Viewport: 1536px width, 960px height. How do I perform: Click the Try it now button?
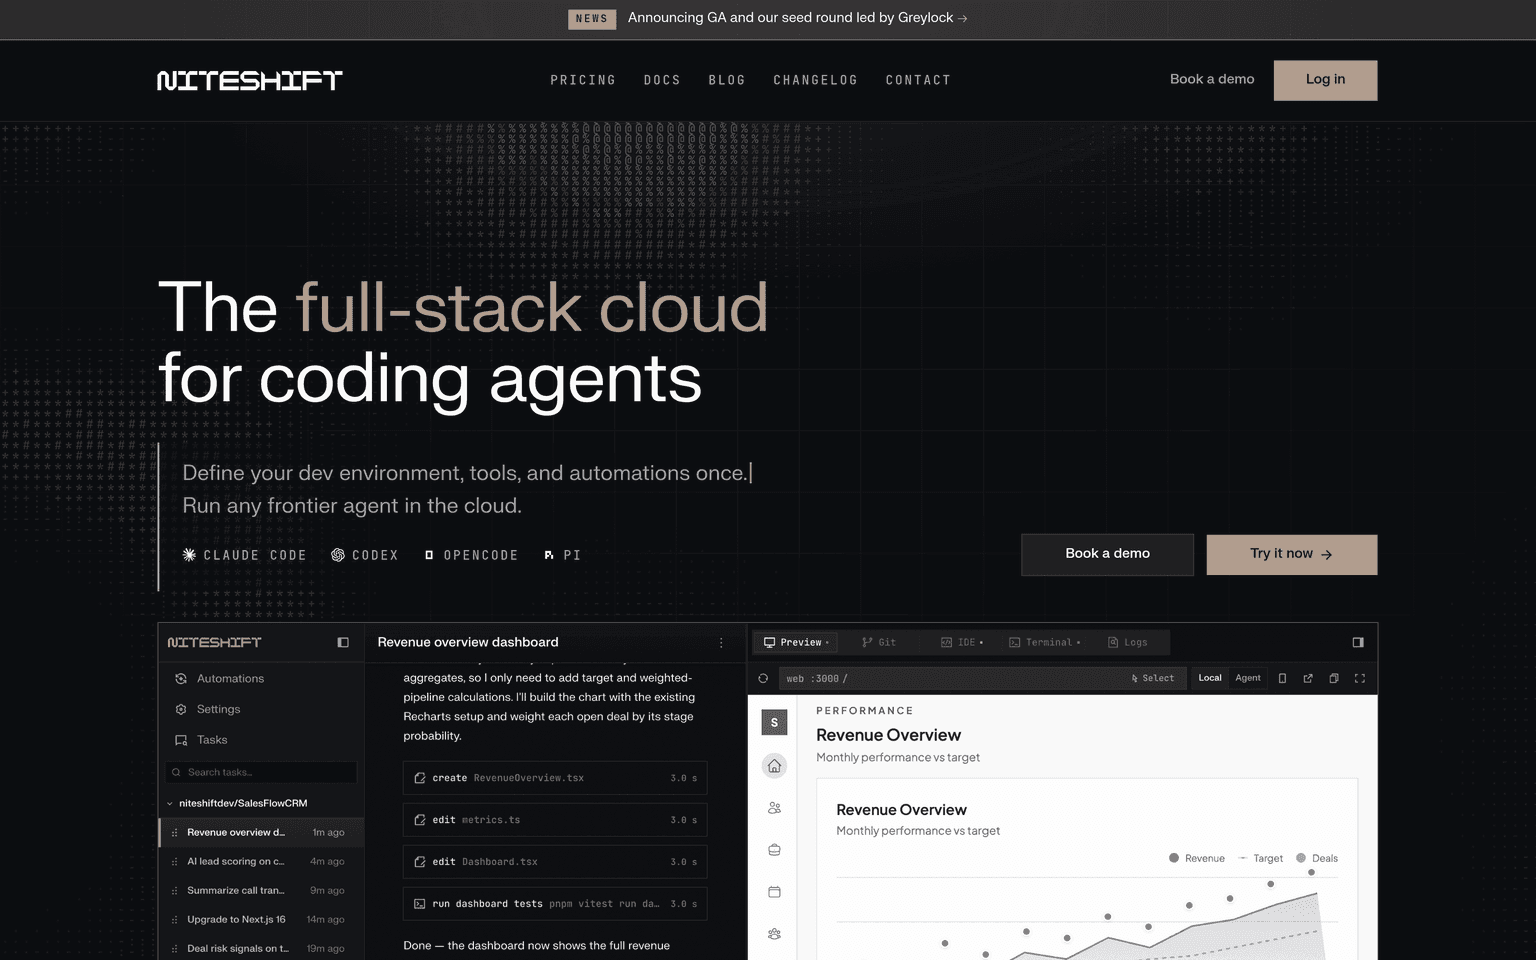click(x=1291, y=554)
